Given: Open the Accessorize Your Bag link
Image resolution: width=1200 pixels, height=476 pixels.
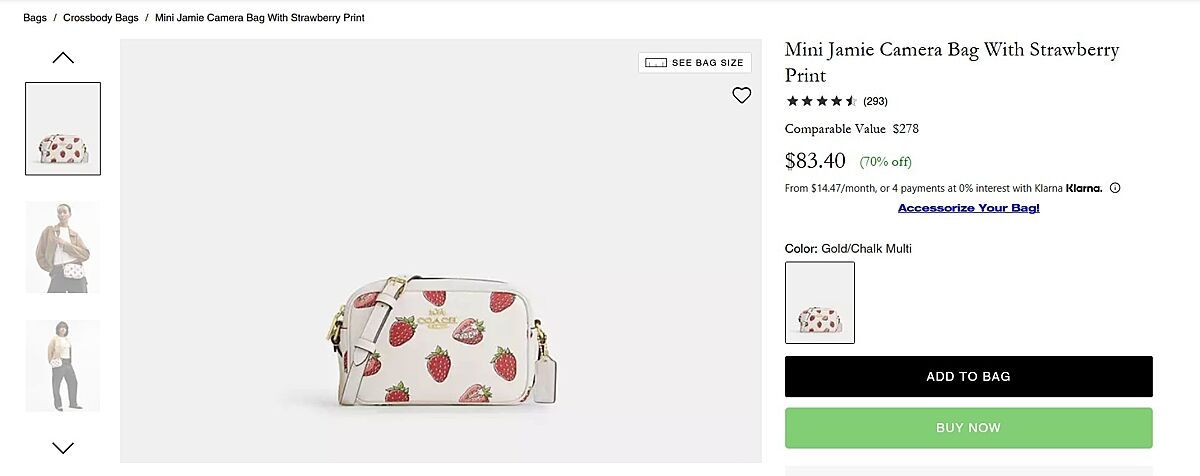Looking at the screenshot, I should point(968,208).
